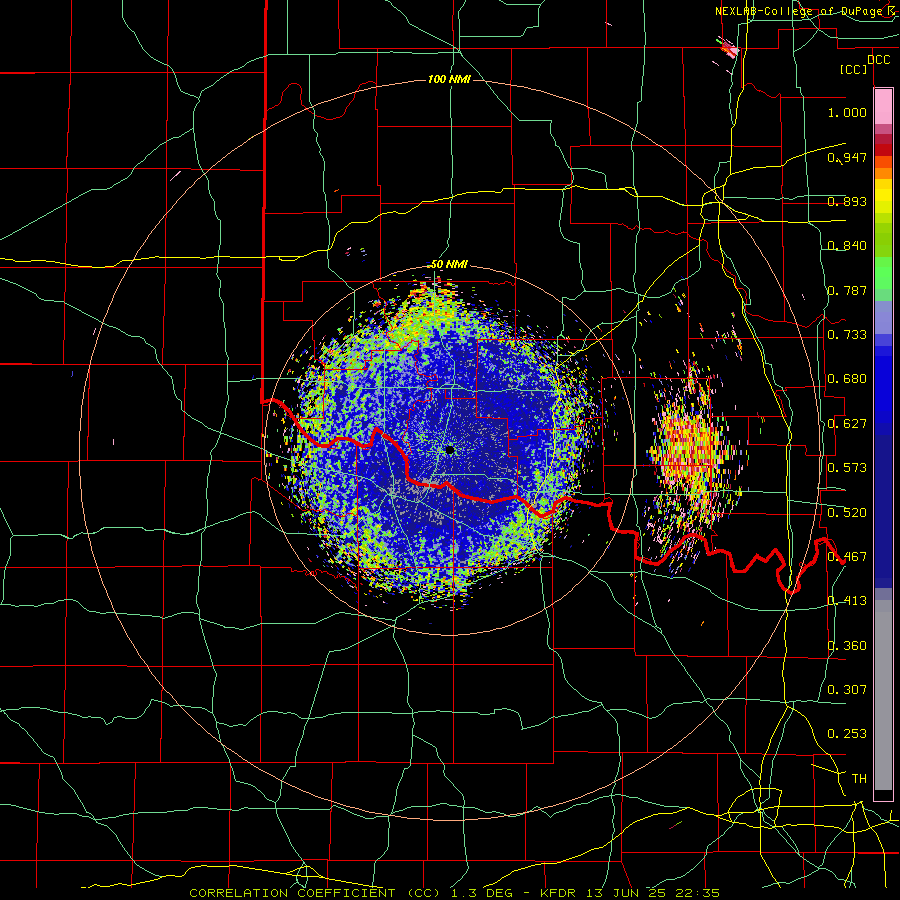
Task: Click the "50 NMI" range ring label
Action: click(x=449, y=265)
